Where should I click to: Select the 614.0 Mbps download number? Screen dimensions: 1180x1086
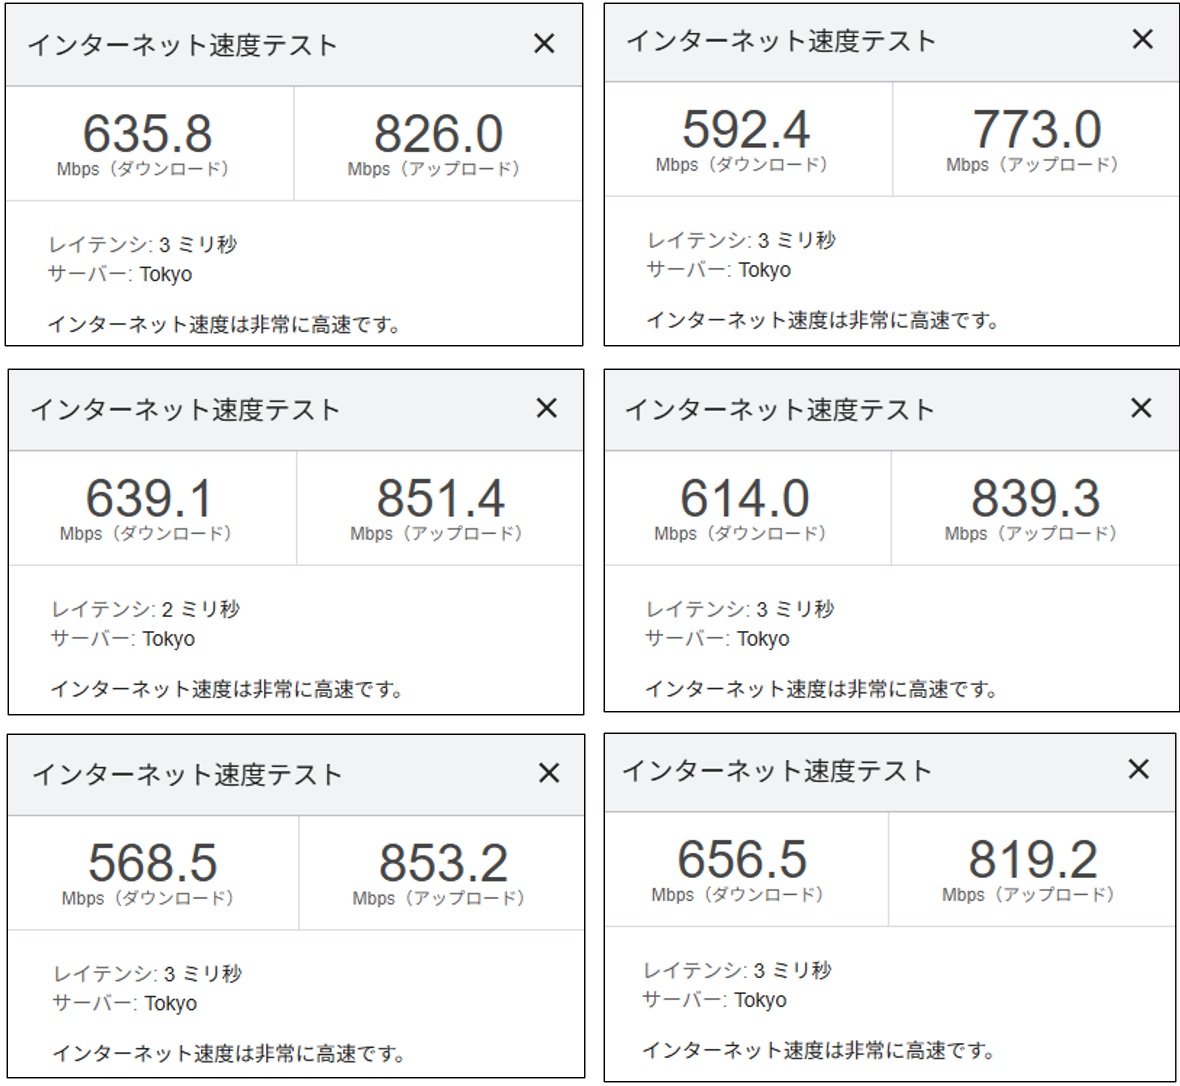[744, 499]
